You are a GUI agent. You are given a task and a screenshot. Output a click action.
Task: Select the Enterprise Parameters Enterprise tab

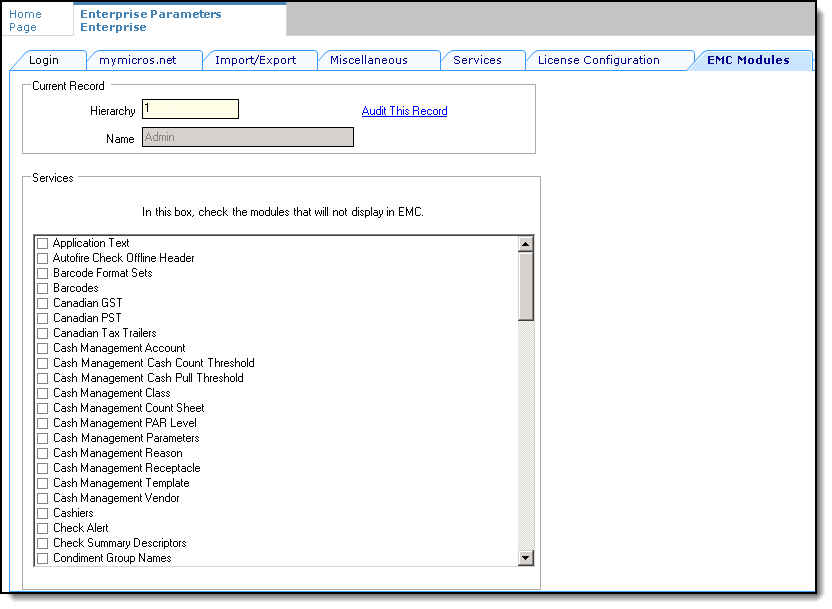point(180,20)
